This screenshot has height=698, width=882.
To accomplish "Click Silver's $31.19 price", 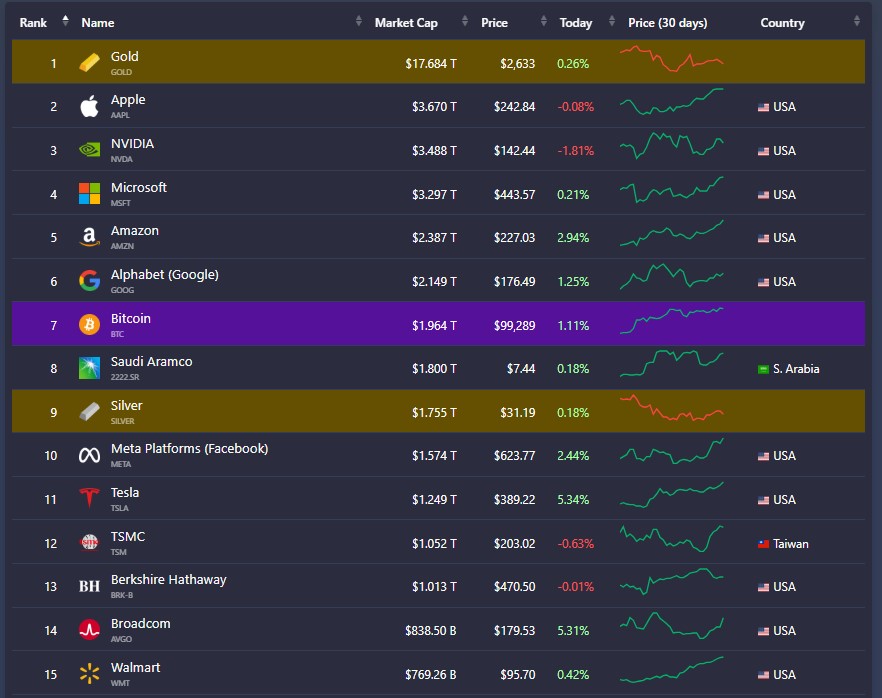I will 518,413.
